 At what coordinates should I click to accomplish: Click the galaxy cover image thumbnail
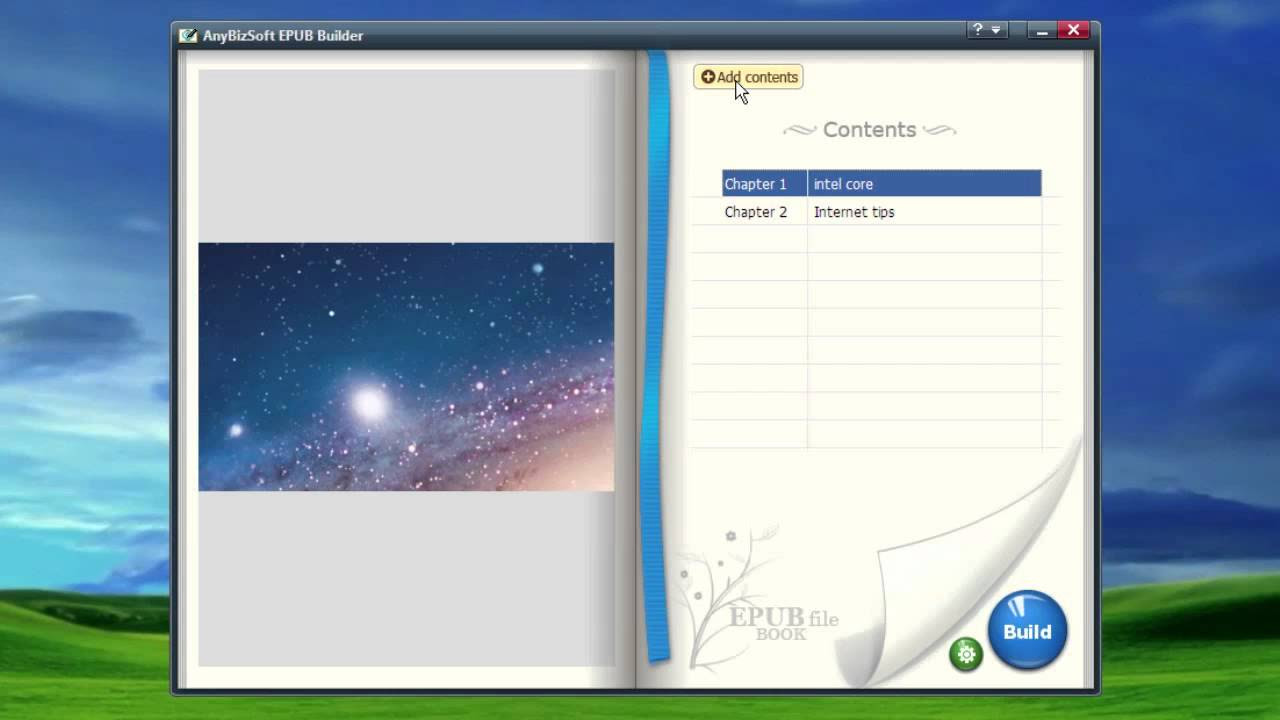point(406,367)
